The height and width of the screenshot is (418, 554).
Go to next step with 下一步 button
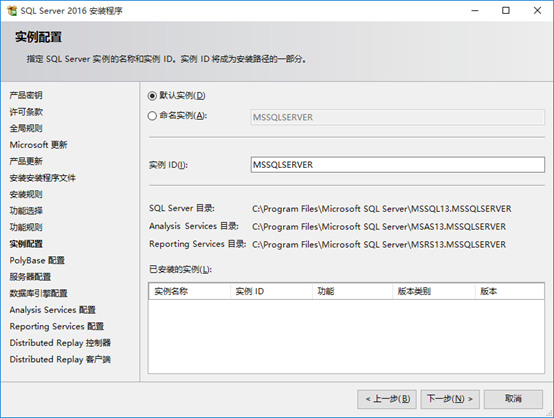click(x=450, y=399)
